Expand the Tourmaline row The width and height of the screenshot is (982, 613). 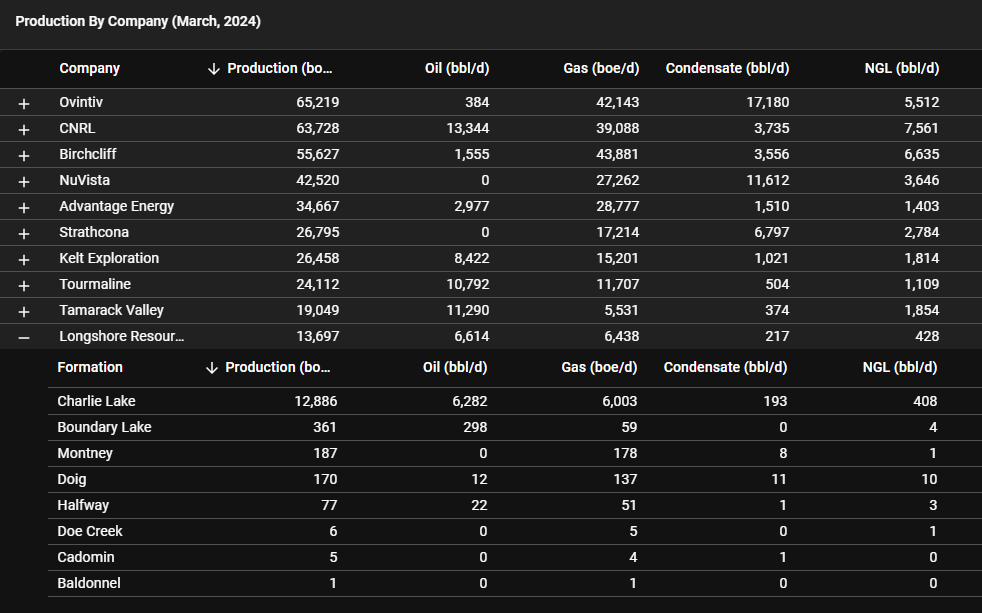tap(24, 286)
